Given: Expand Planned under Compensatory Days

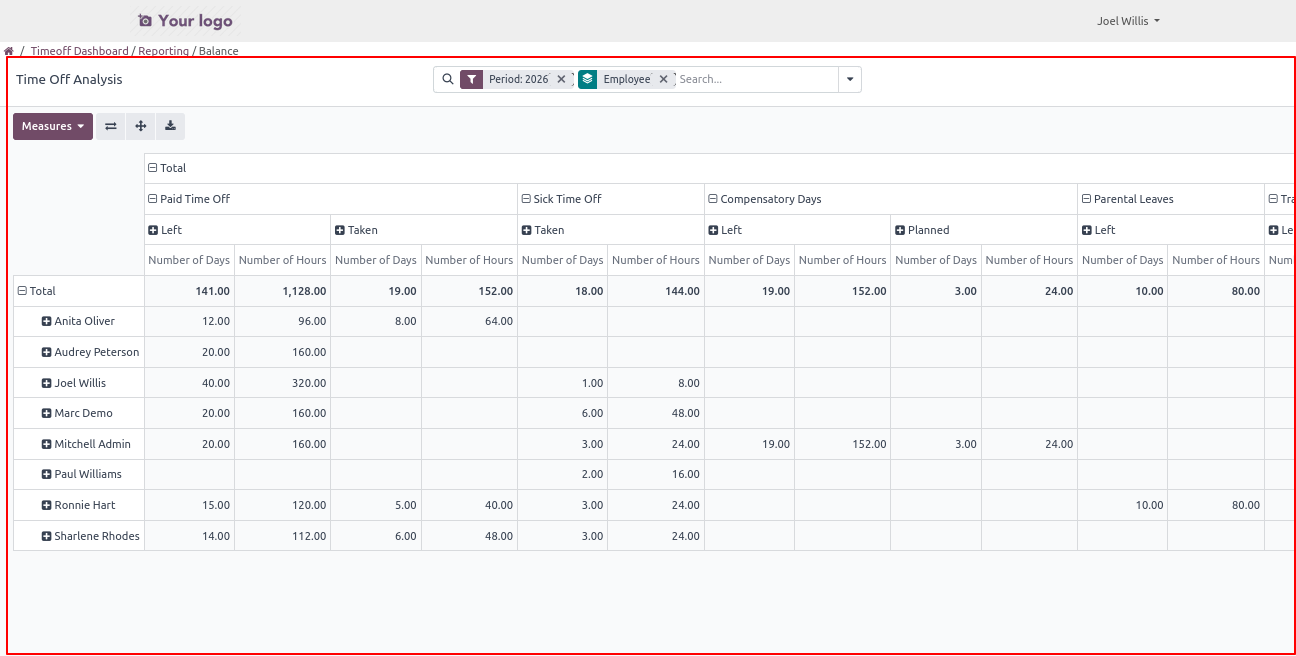Looking at the screenshot, I should pos(900,230).
